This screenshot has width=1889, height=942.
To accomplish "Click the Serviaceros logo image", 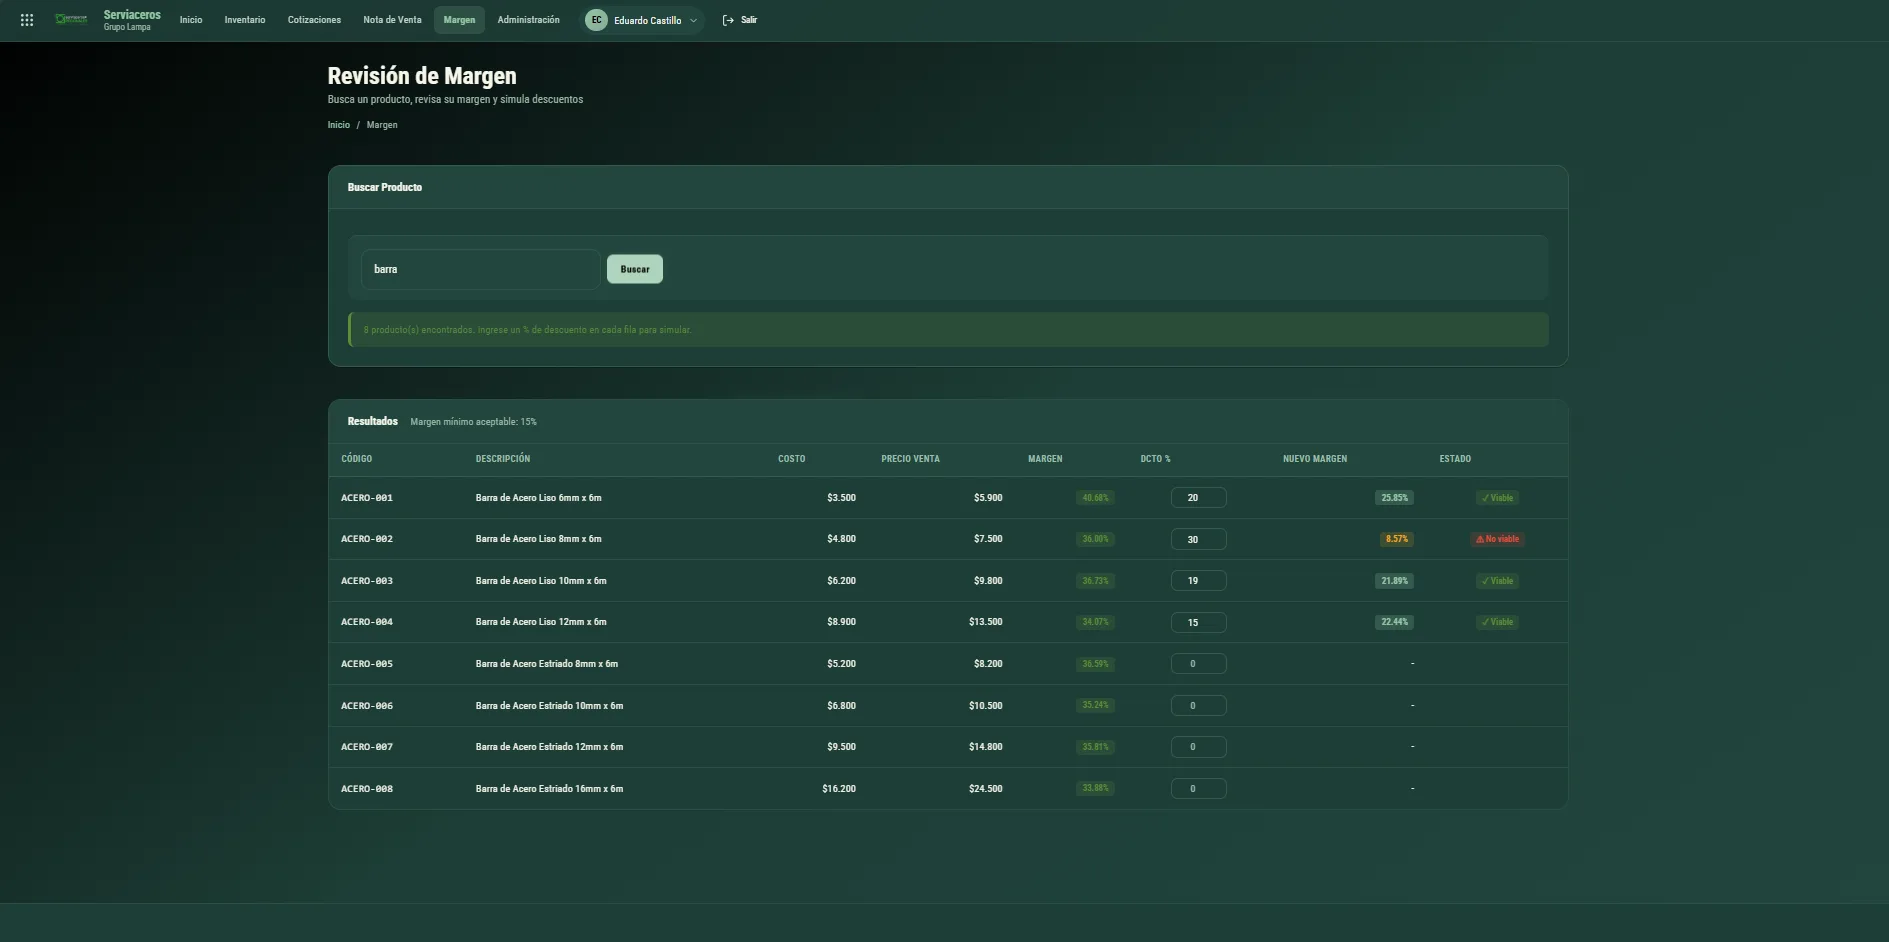I will point(72,20).
